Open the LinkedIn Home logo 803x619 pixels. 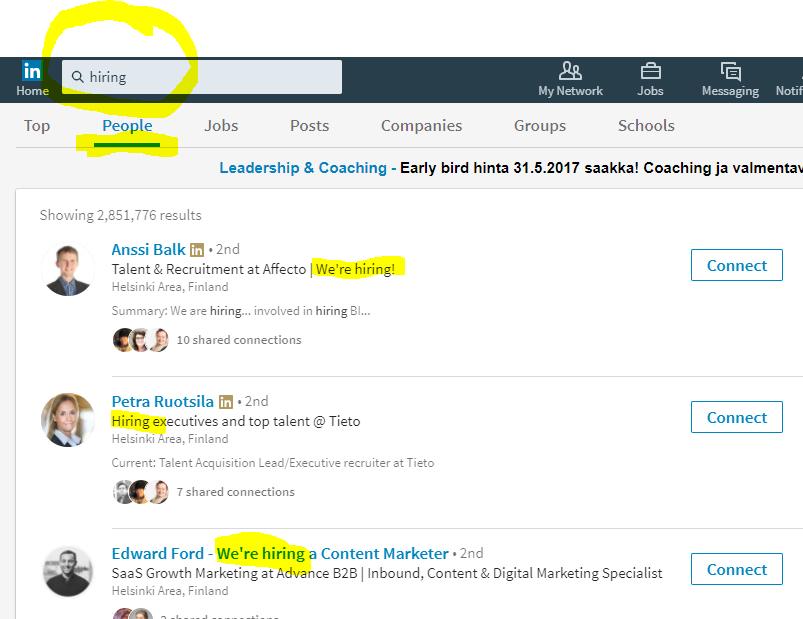pos(32,71)
